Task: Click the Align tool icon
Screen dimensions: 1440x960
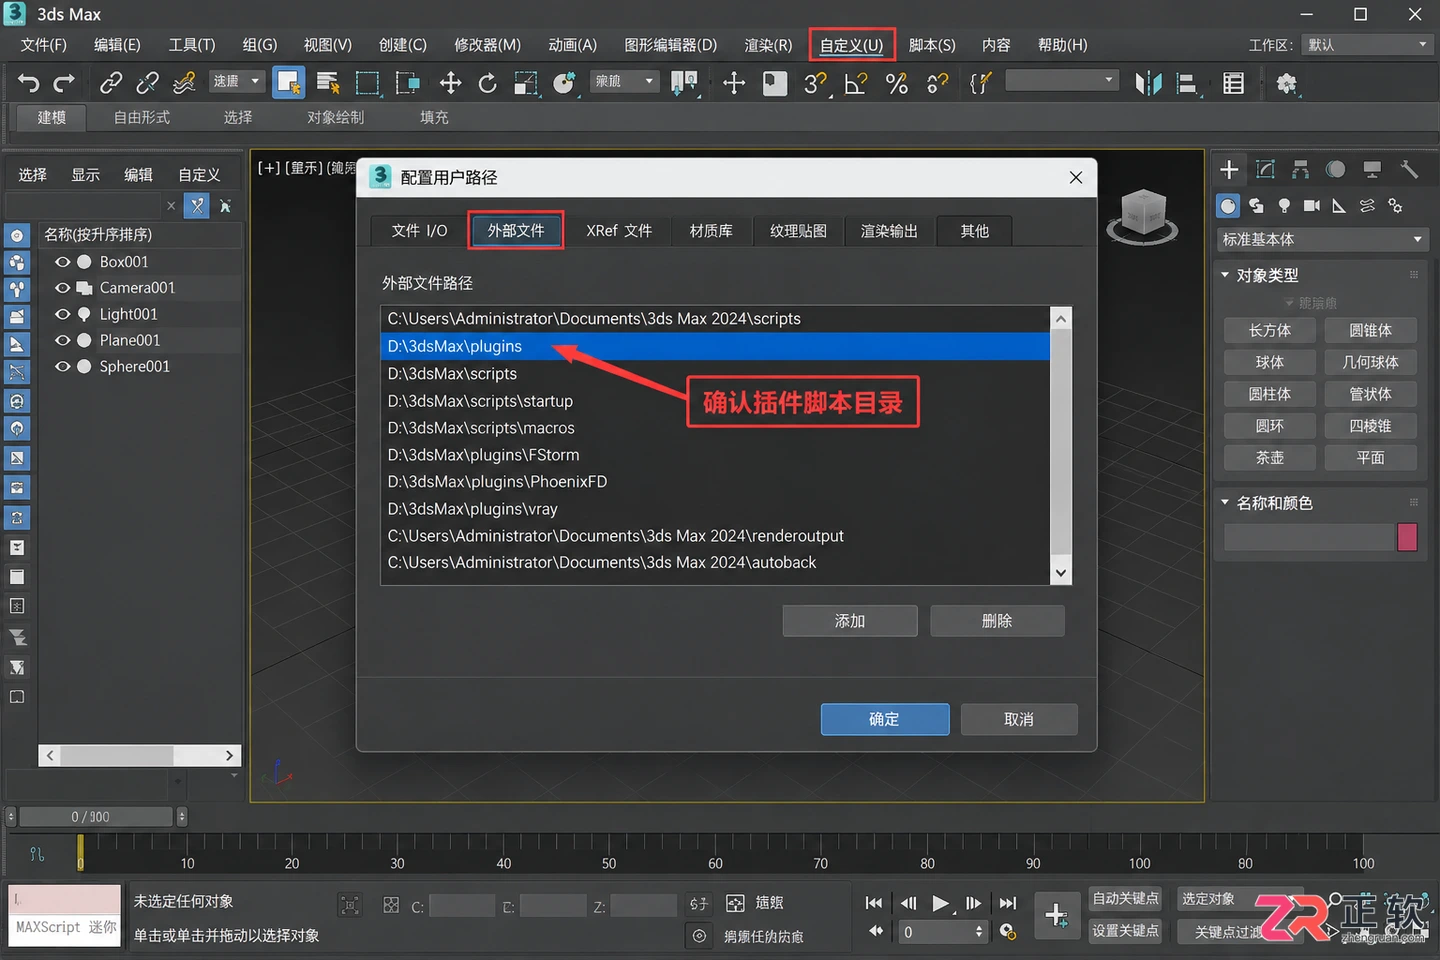Action: pyautogui.click(x=1187, y=83)
